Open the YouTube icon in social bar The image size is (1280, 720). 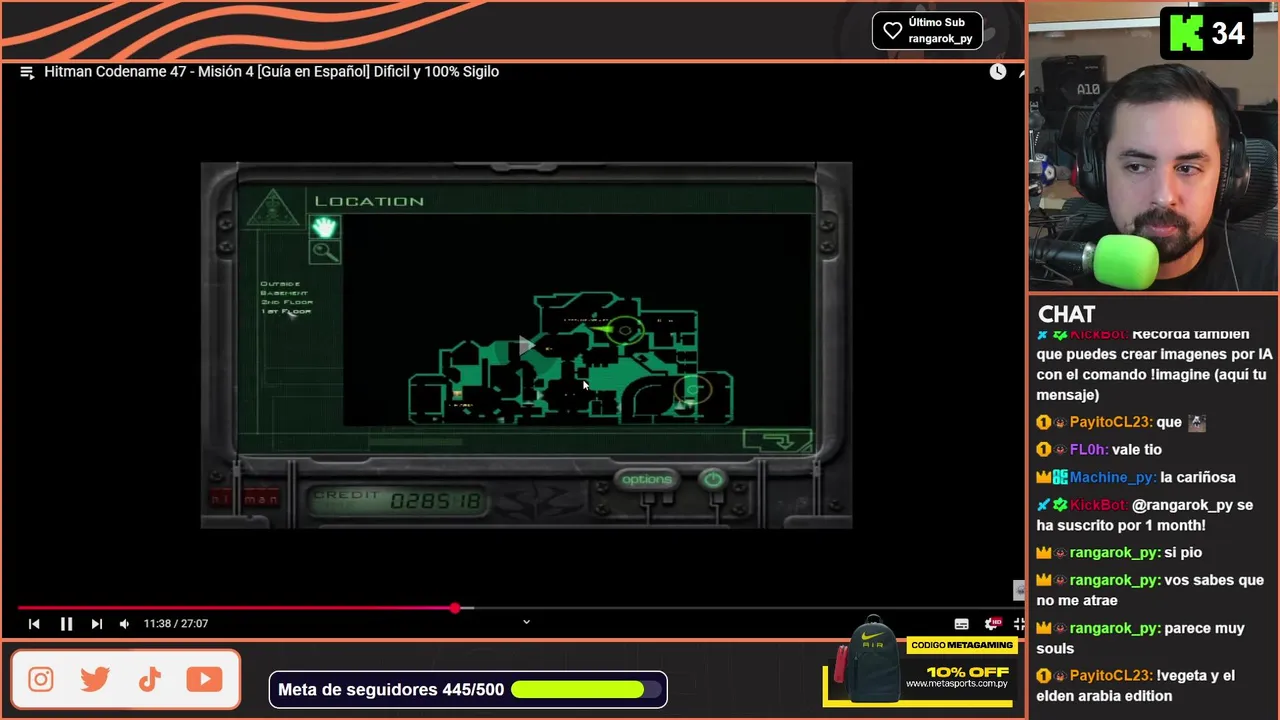click(204, 680)
